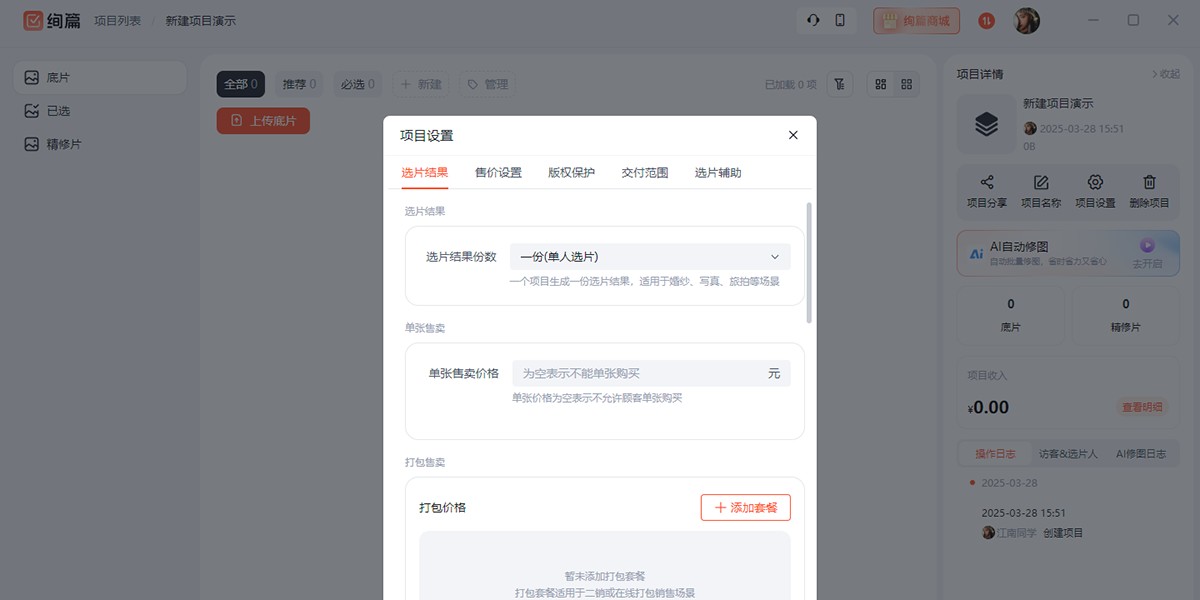Add a package via 添加套餐
The height and width of the screenshot is (600, 1200).
click(x=745, y=507)
